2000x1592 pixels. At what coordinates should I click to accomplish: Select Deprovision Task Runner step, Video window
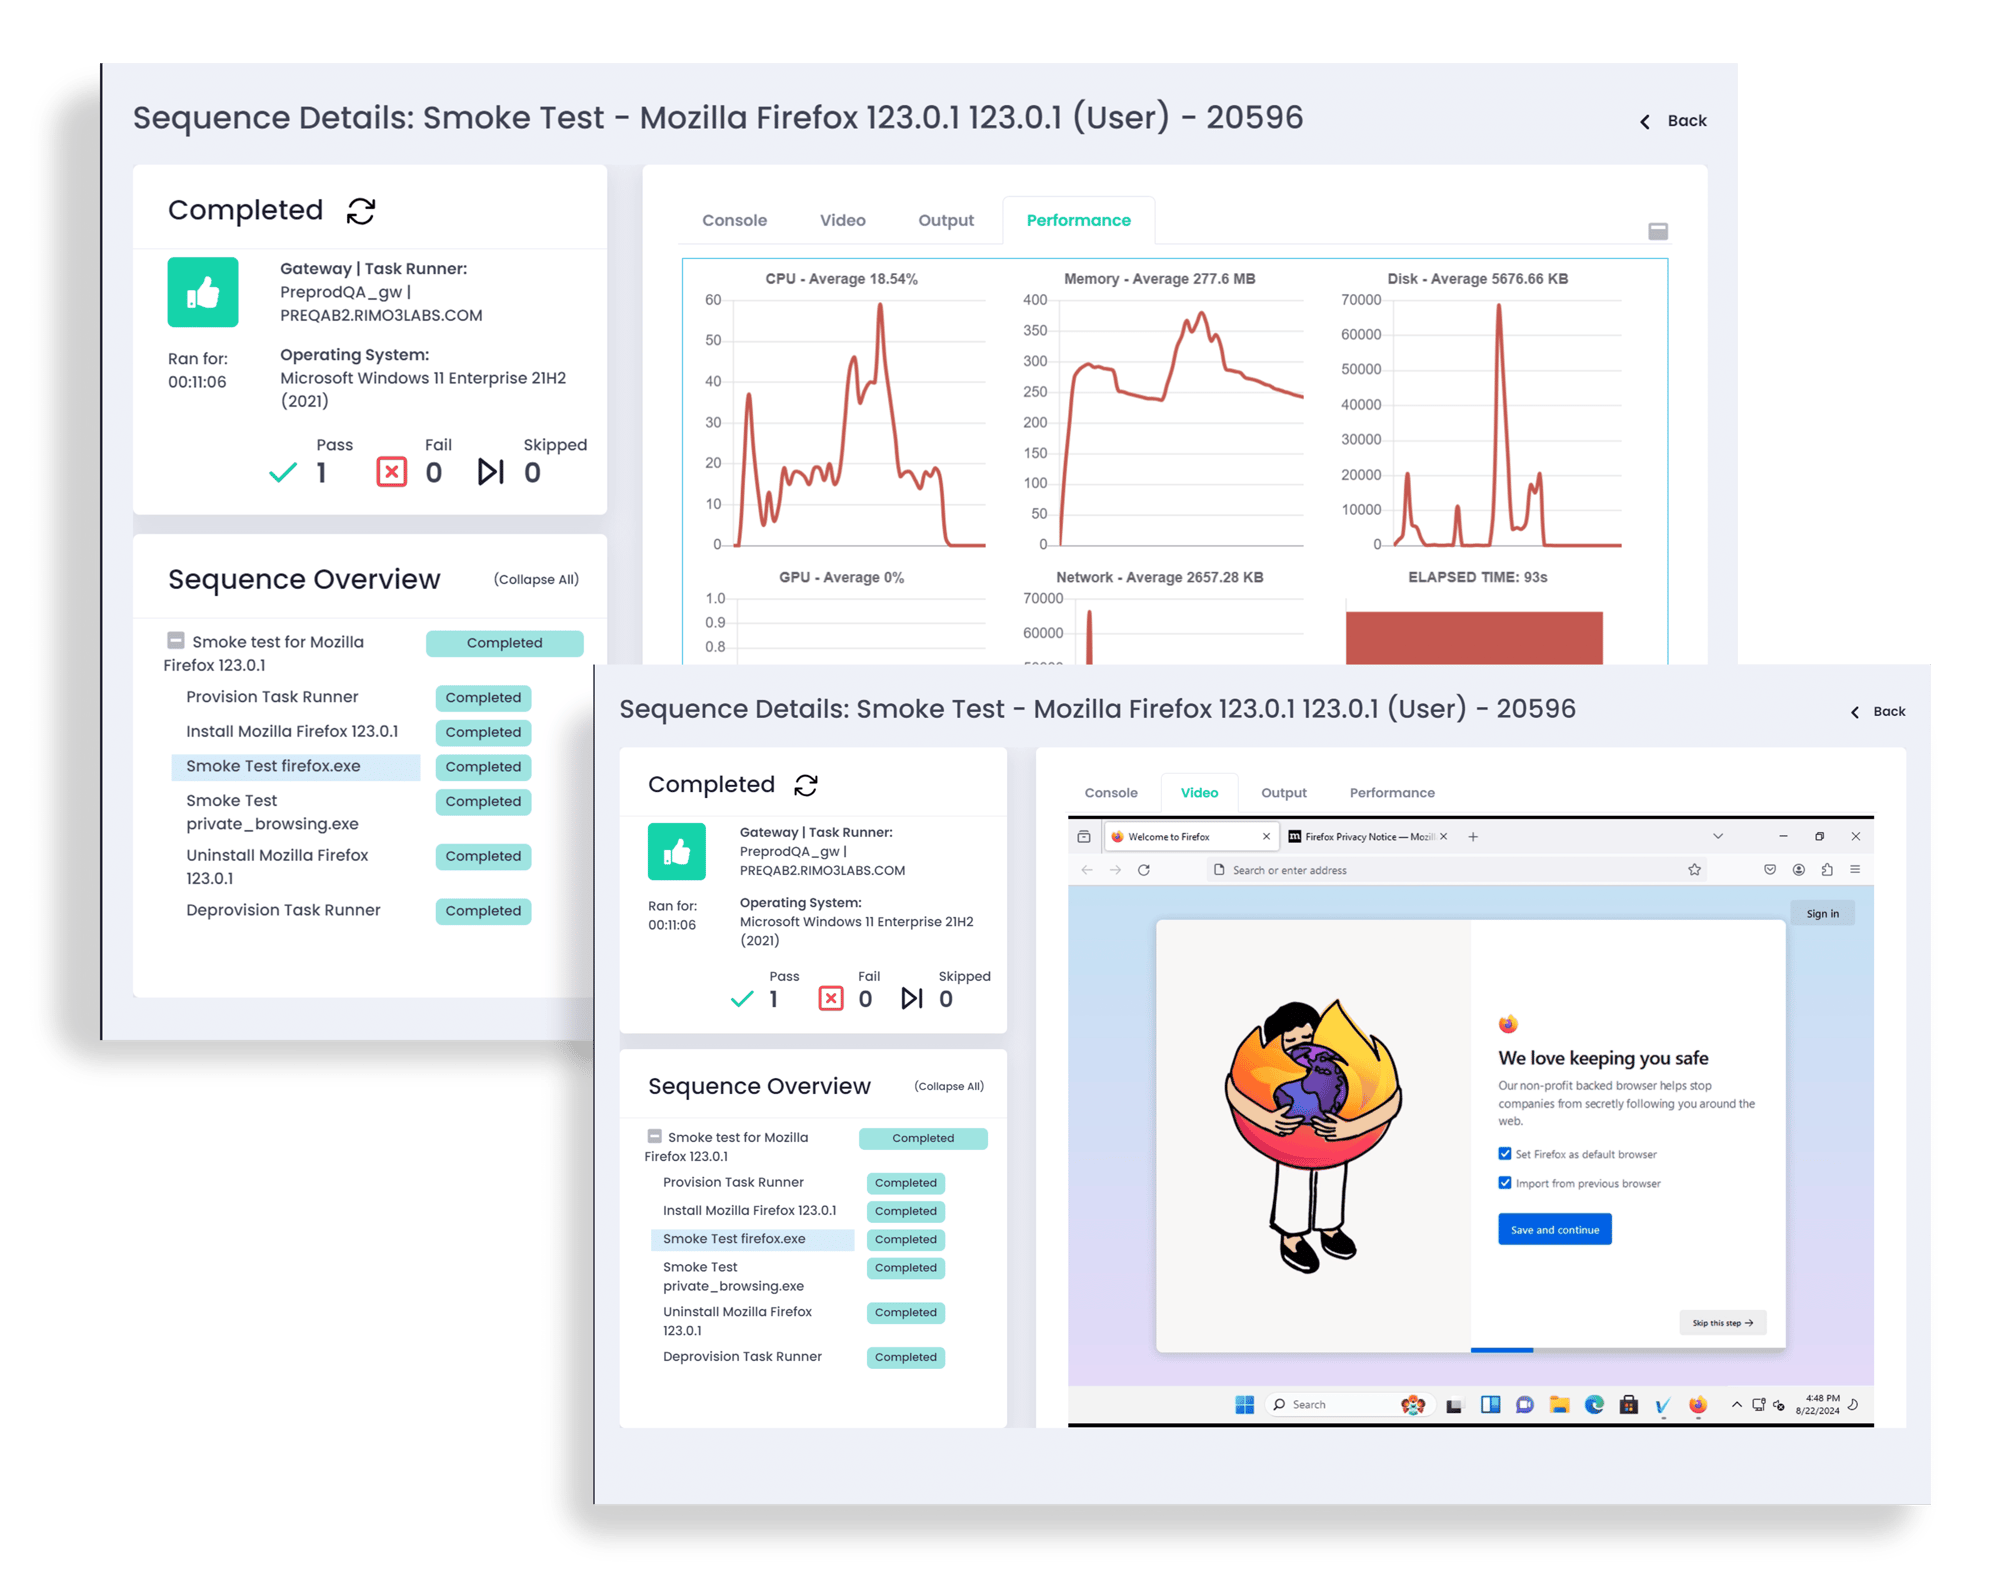[742, 1357]
